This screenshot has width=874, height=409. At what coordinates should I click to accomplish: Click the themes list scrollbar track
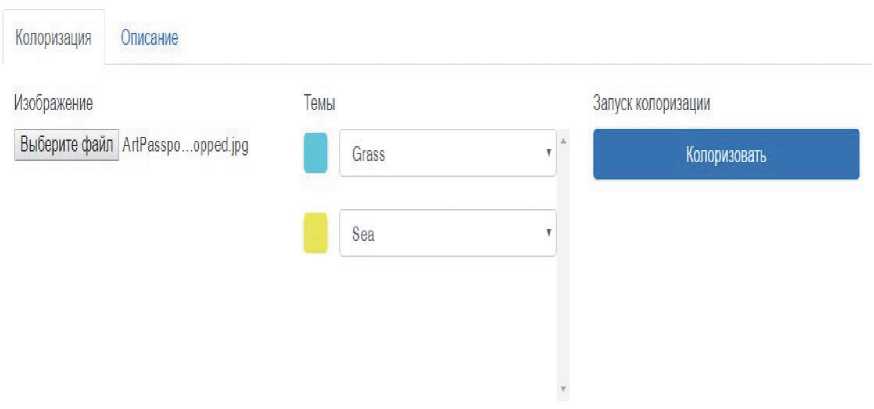click(563, 300)
